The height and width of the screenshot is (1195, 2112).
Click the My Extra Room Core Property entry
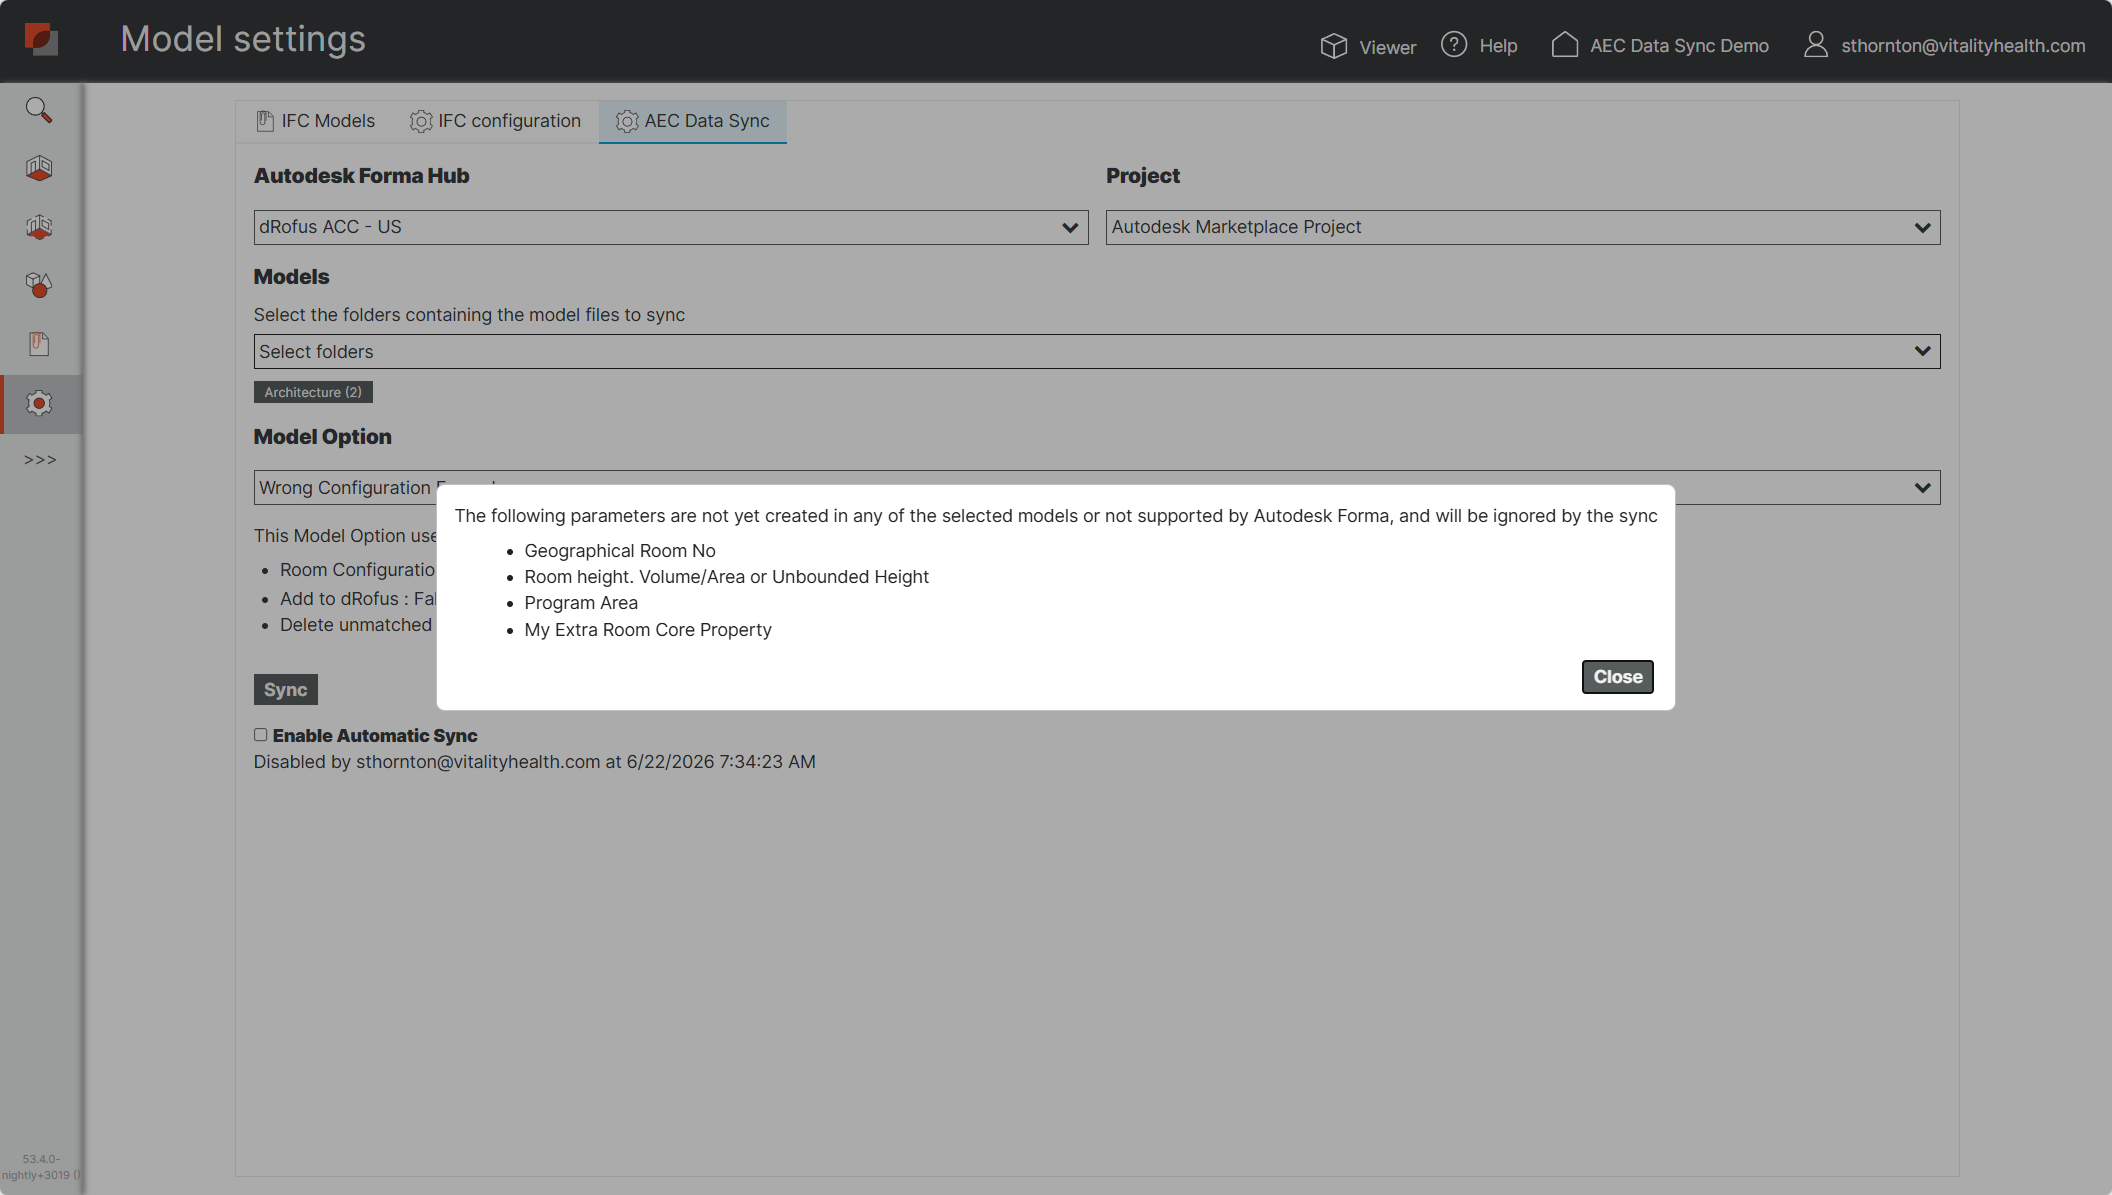pyautogui.click(x=648, y=630)
